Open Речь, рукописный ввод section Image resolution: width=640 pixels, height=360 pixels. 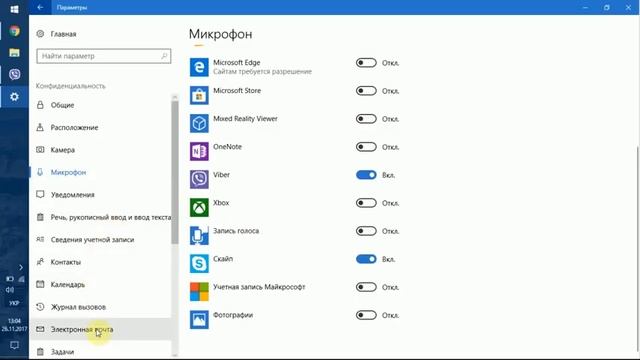(101, 218)
